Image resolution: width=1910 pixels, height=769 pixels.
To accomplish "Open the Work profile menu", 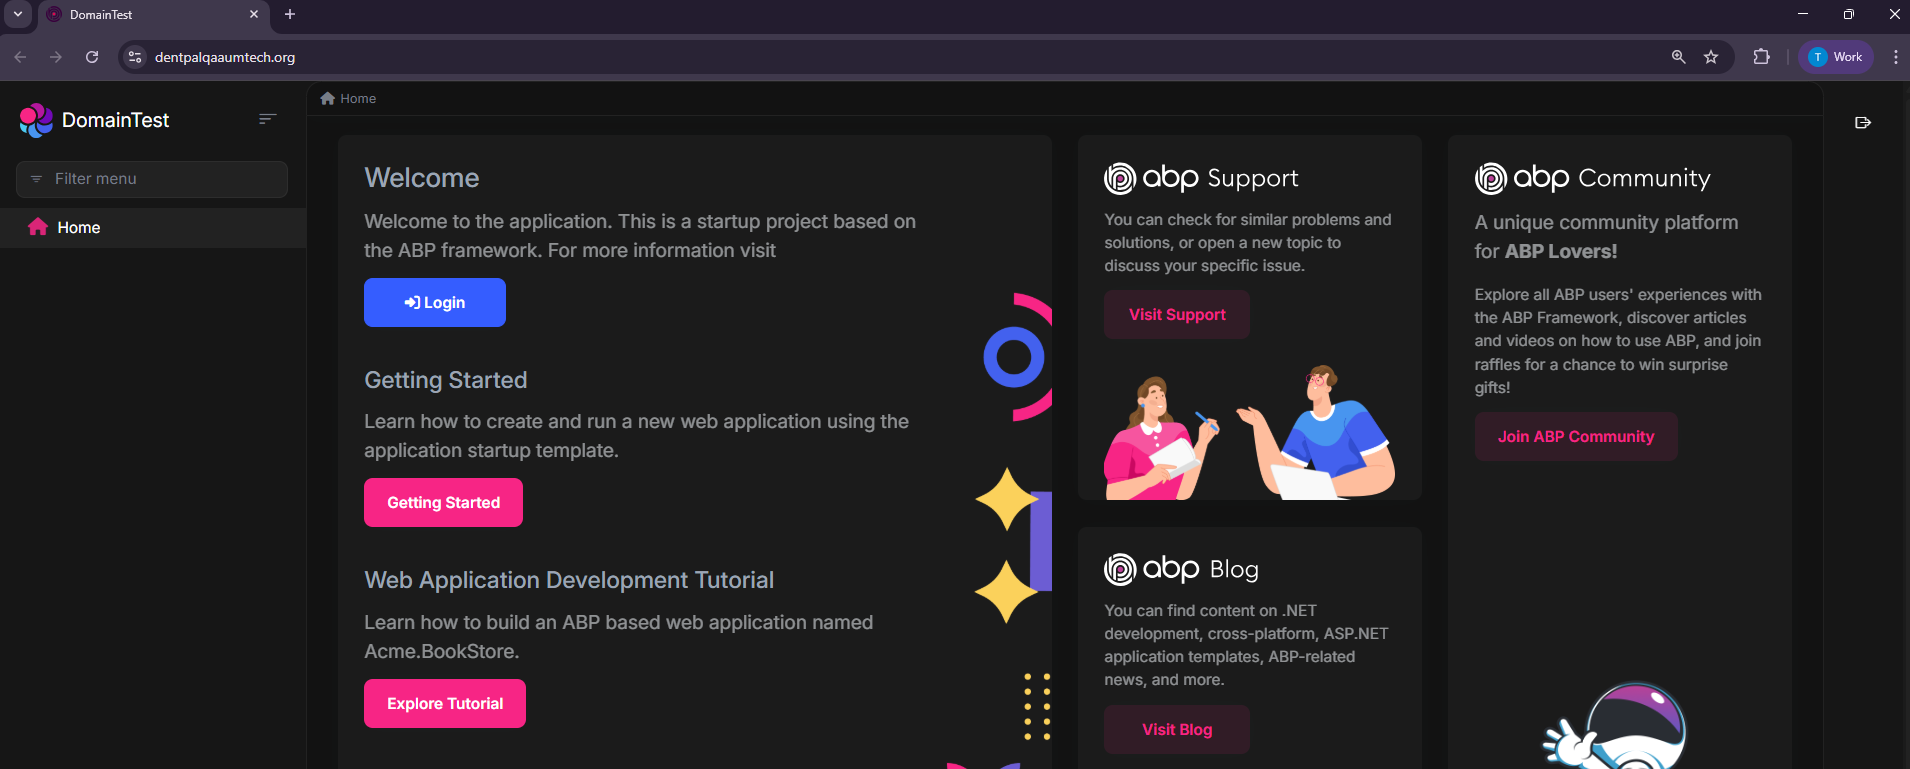I will tap(1836, 57).
